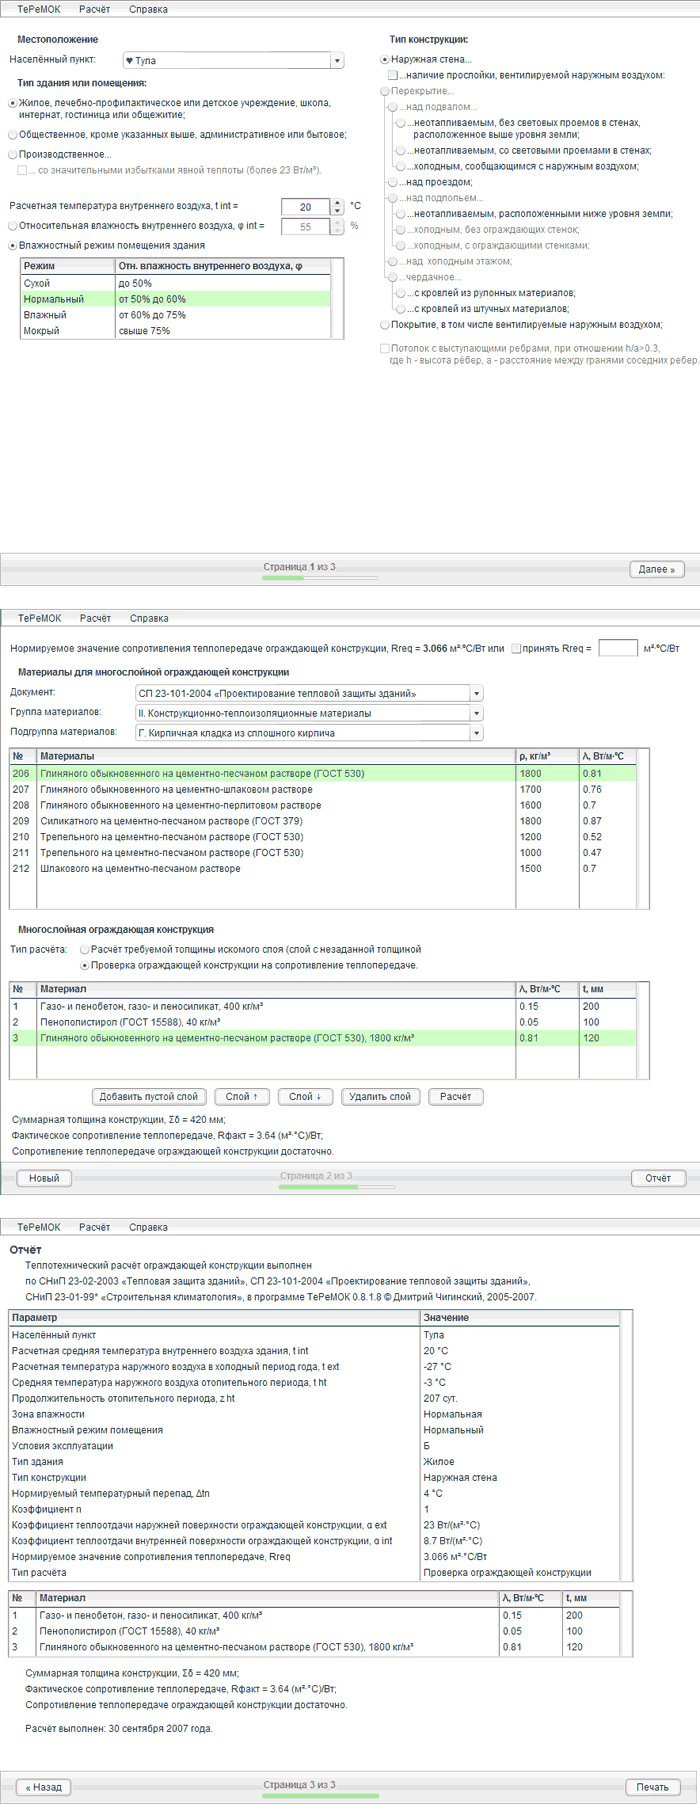Select the Наружная стена construction radio

tap(385, 59)
